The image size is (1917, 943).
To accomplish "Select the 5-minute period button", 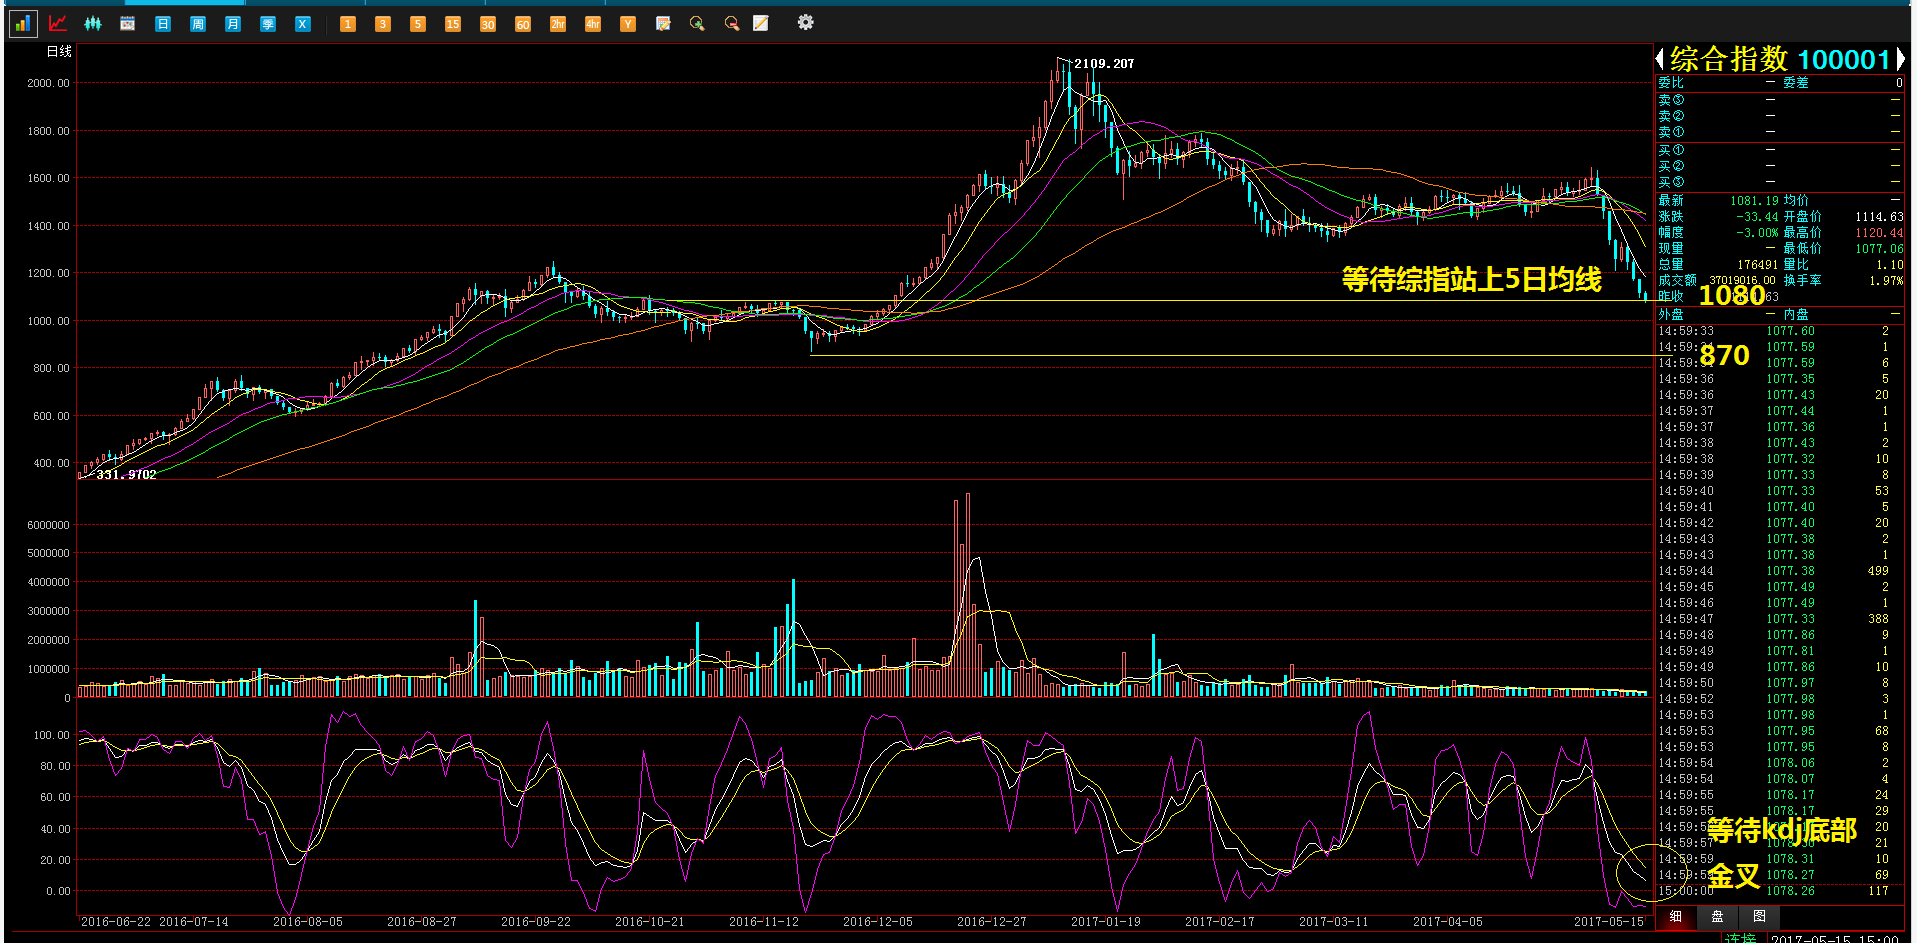I will (418, 24).
